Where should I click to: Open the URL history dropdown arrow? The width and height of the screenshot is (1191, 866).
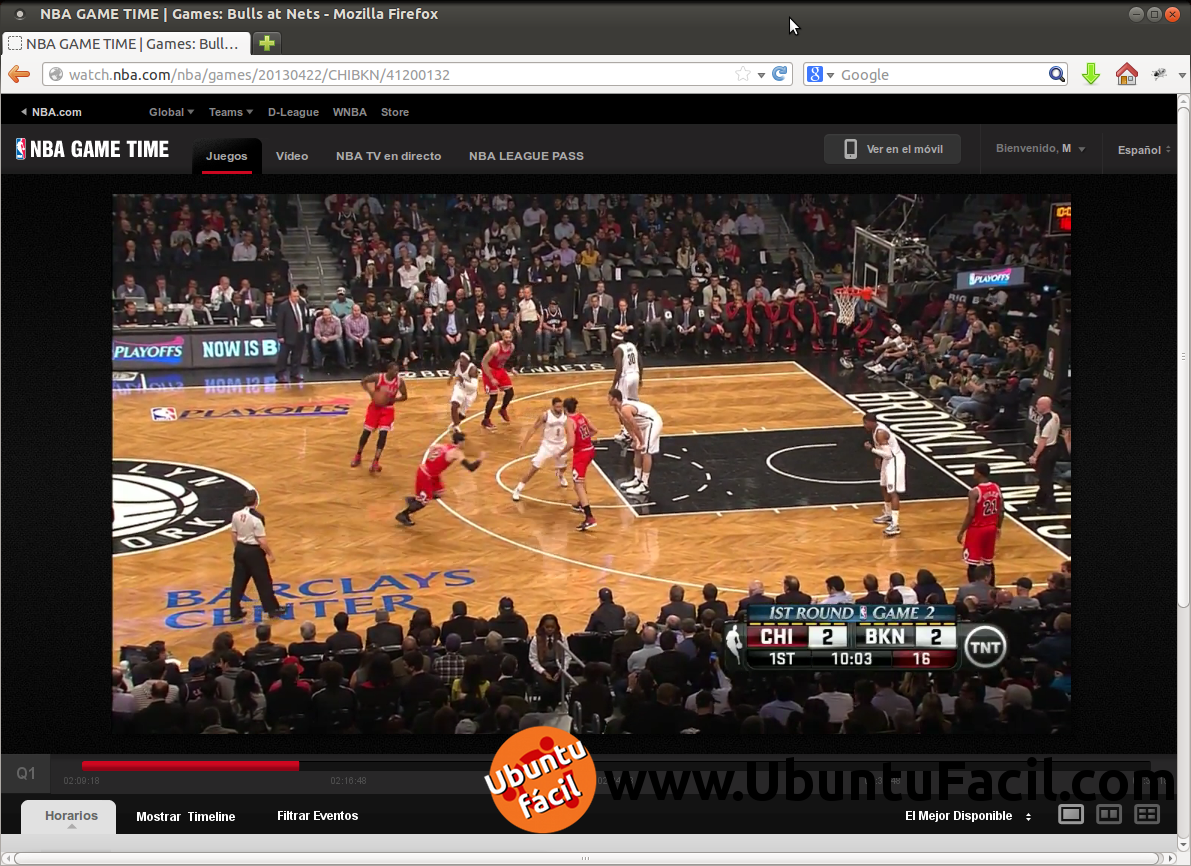tap(761, 74)
